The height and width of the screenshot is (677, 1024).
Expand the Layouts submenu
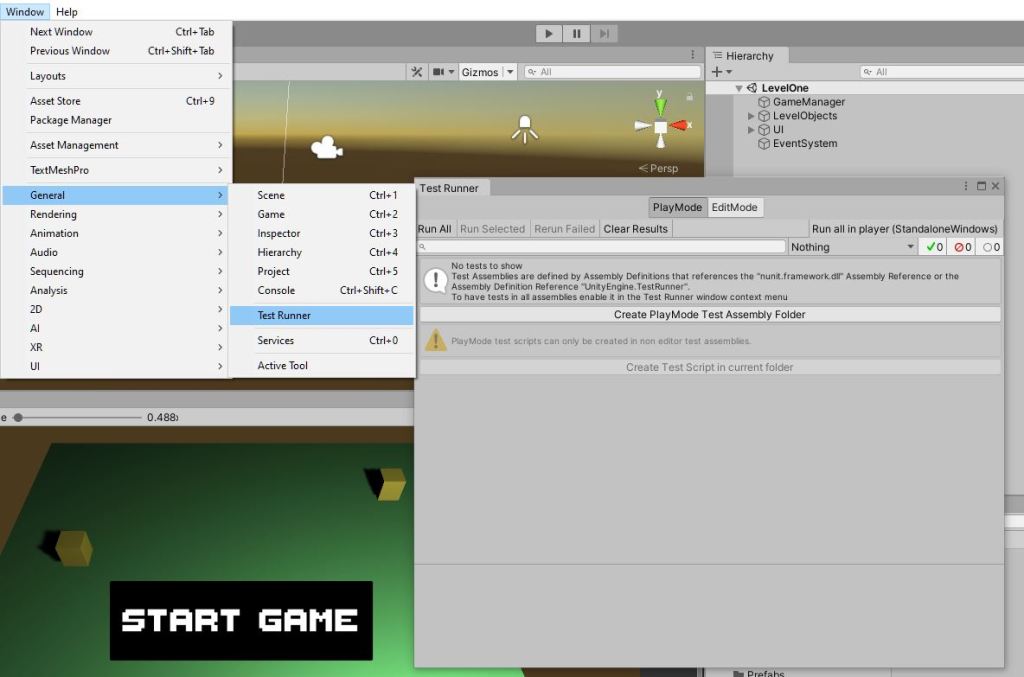(x=117, y=76)
